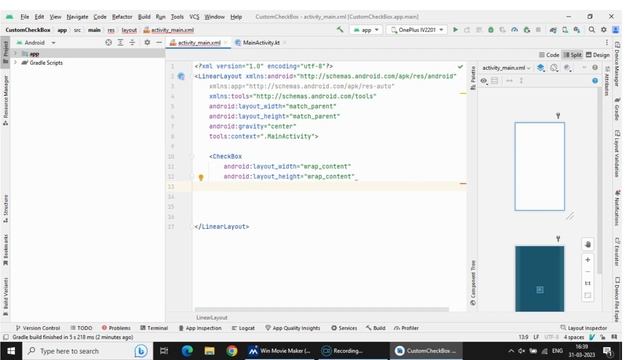
Task: Zoom in the design preview
Action: 588,260
